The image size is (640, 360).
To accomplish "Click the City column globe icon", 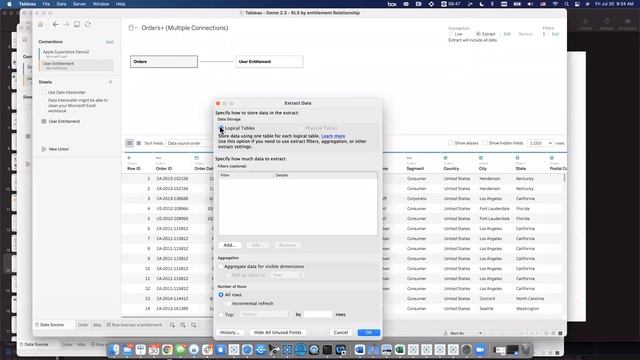I will click(481, 158).
